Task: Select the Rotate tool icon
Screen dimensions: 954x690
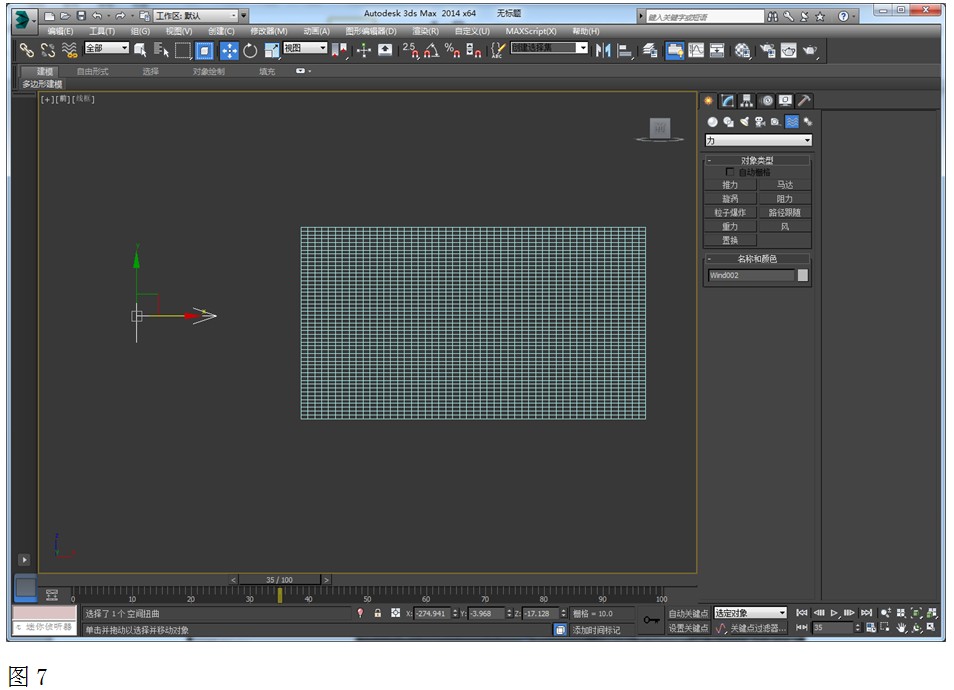Action: [x=250, y=51]
